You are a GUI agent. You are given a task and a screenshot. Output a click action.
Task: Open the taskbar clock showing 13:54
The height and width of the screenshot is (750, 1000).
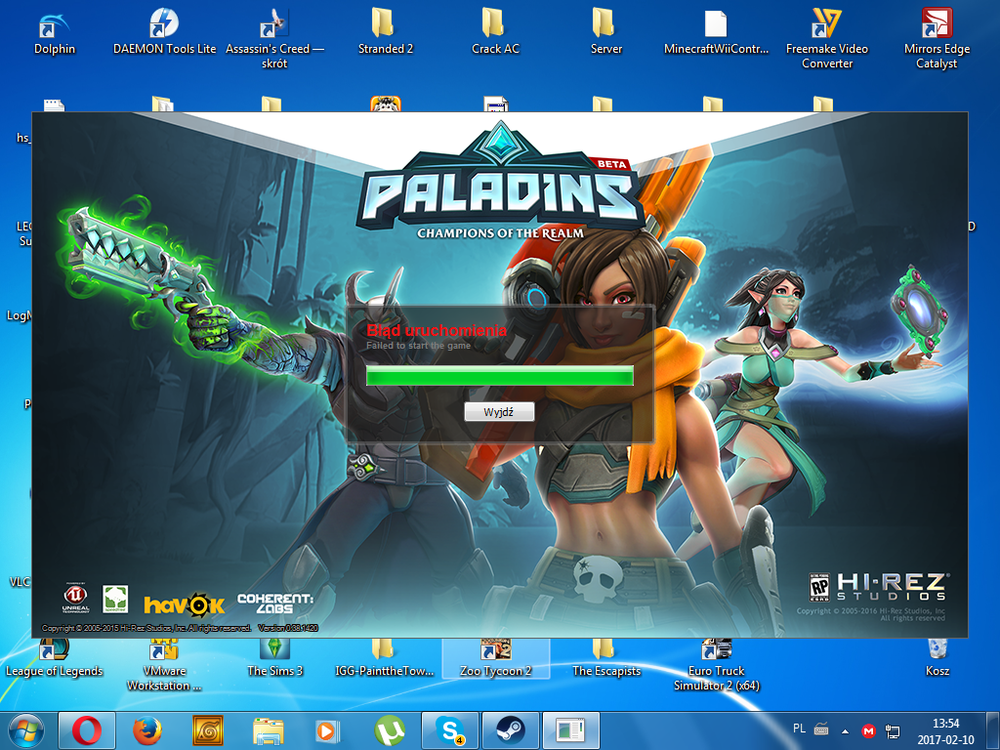[946, 732]
